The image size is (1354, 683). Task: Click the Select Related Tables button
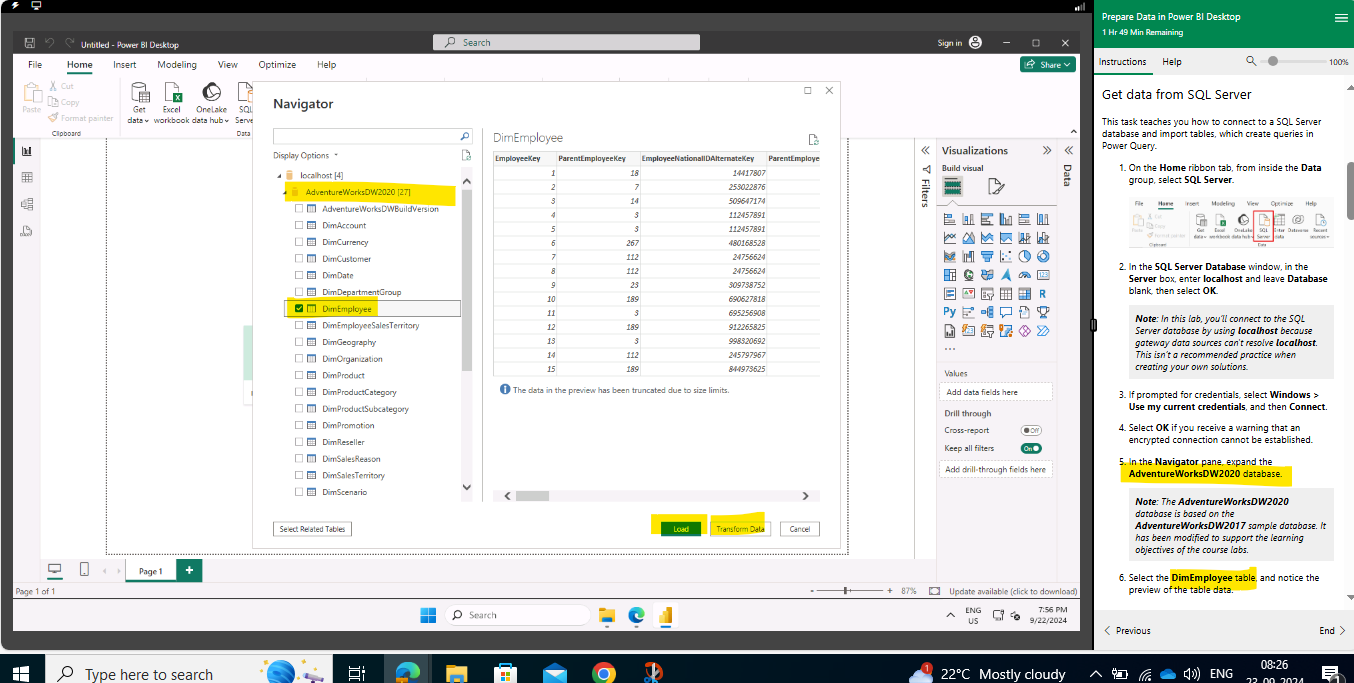click(313, 529)
